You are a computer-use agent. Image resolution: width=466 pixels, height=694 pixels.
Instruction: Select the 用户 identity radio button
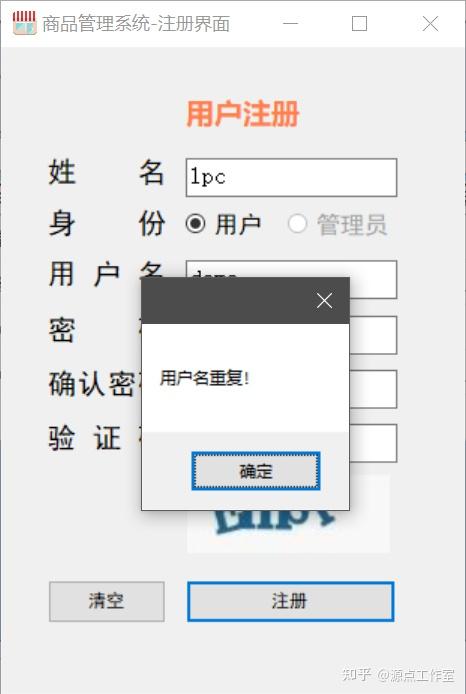point(196,223)
